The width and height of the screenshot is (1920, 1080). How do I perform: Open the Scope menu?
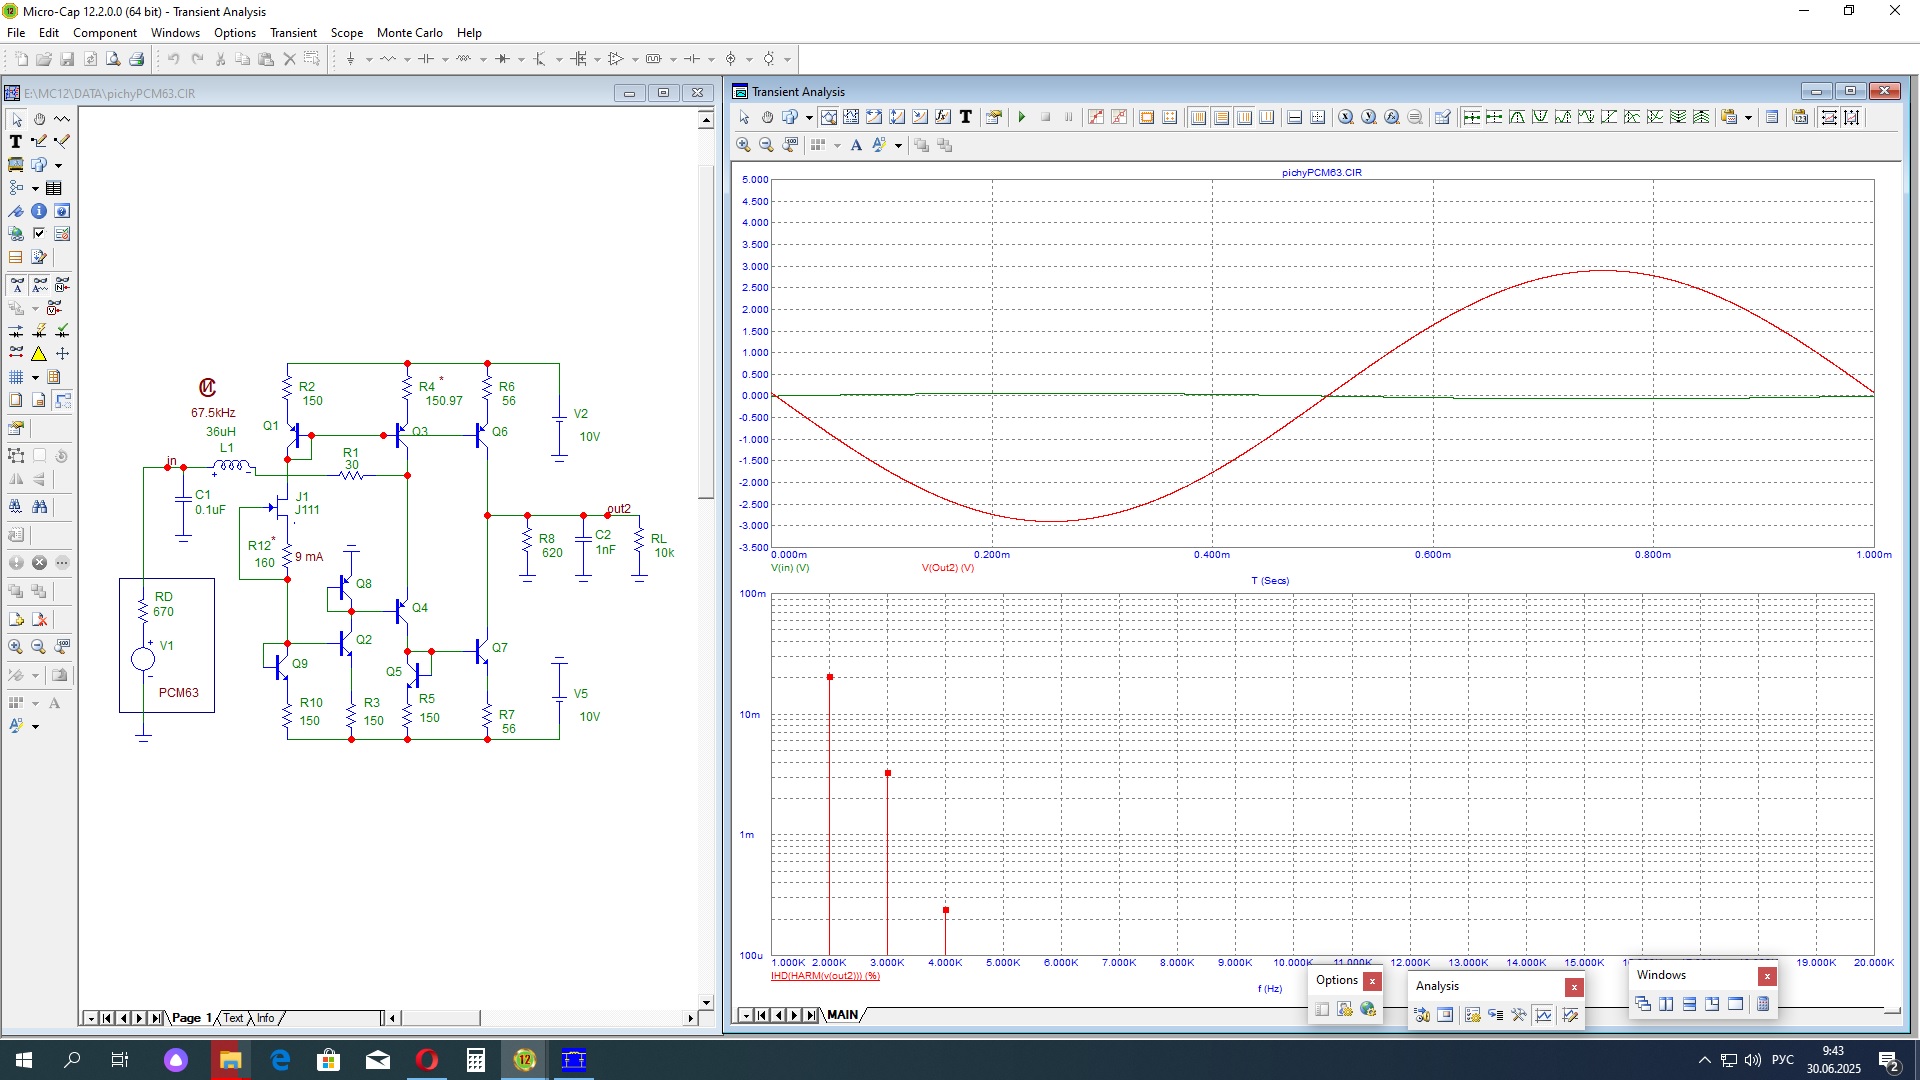(346, 33)
